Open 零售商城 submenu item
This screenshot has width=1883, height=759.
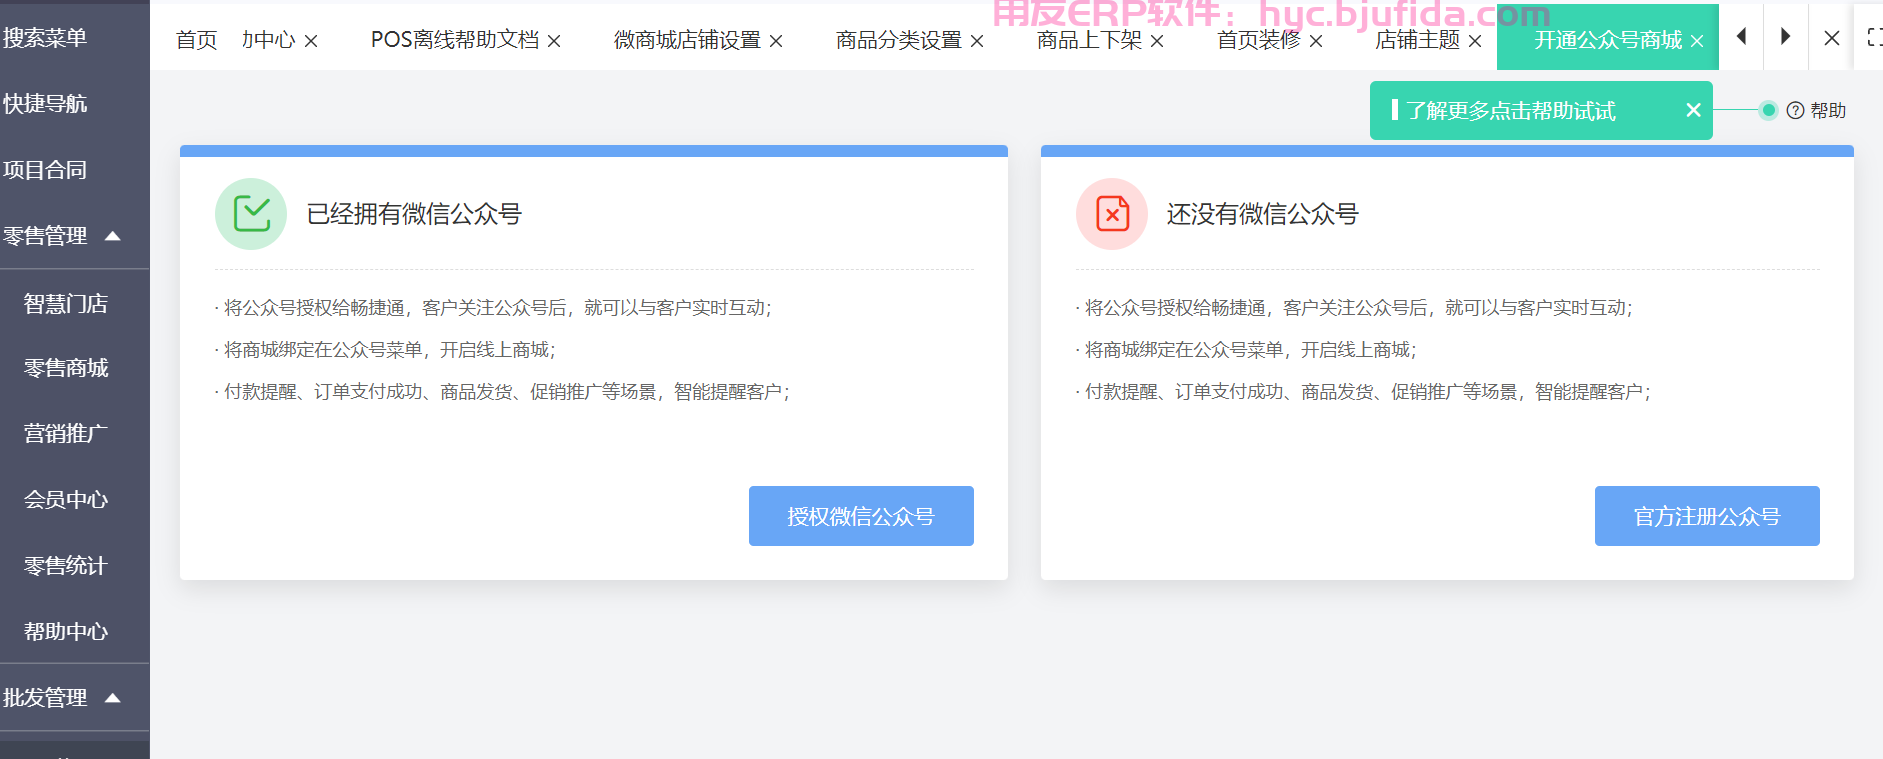[x=66, y=368]
